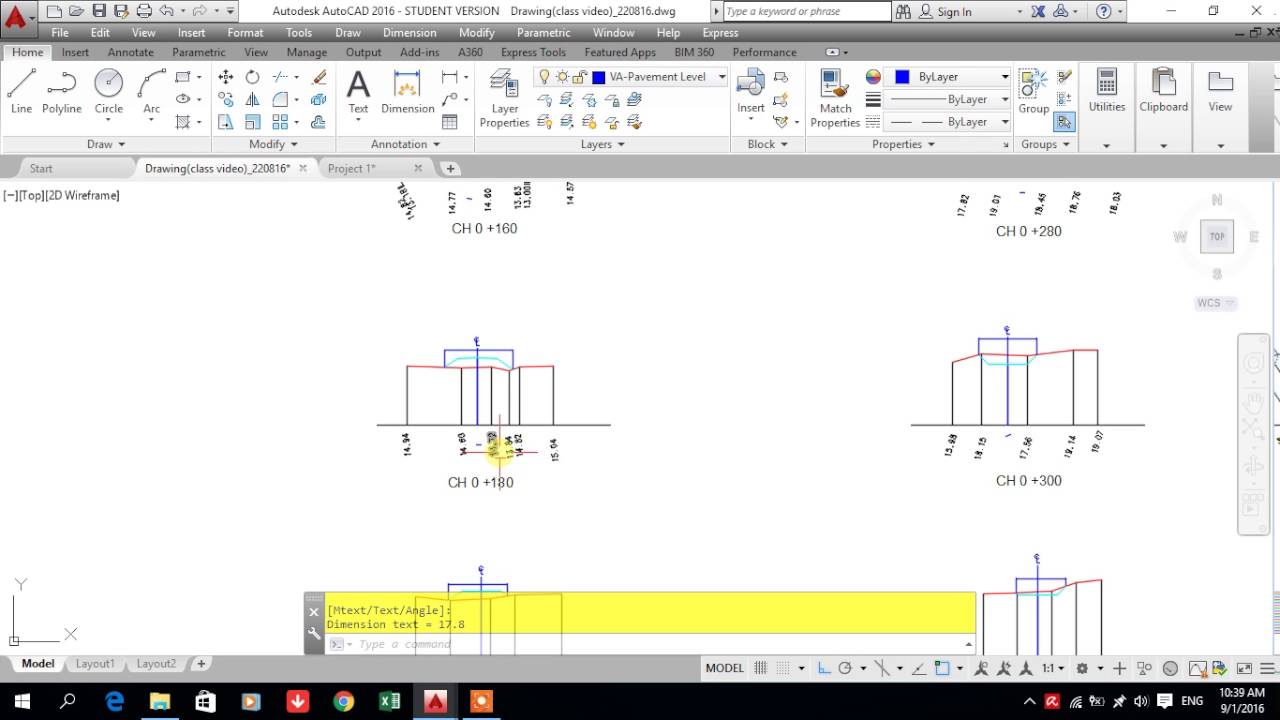Open the ByLayer lineweight dropdown
The height and width of the screenshot is (720, 1280).
(x=1005, y=99)
